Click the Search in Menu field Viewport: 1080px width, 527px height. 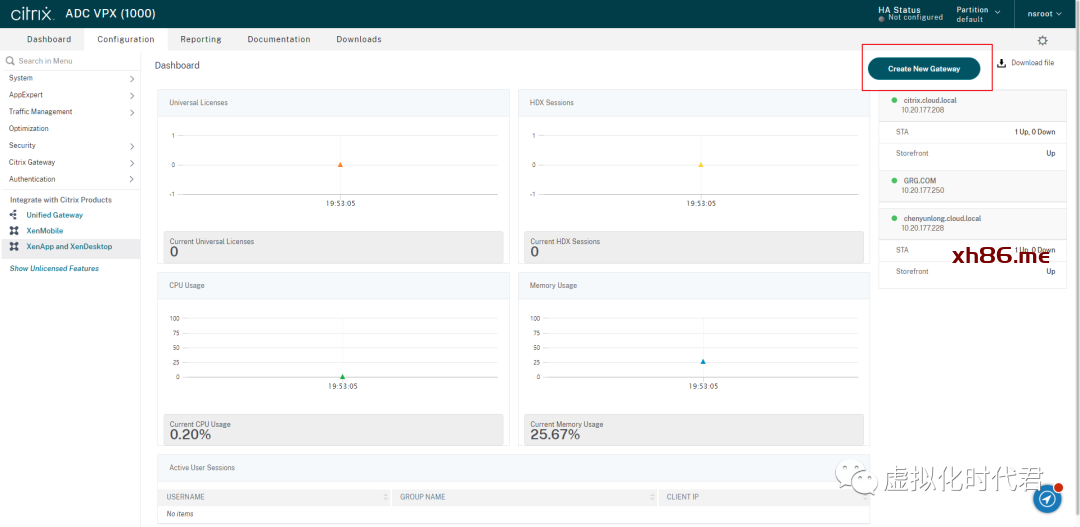coord(70,61)
